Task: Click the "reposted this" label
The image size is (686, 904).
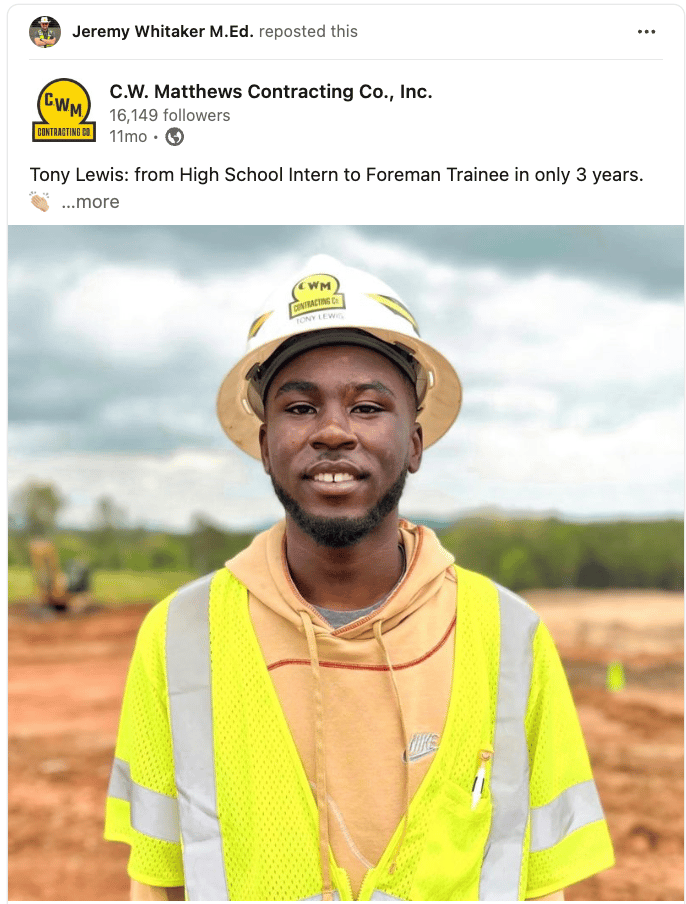Action: pyautogui.click(x=308, y=32)
